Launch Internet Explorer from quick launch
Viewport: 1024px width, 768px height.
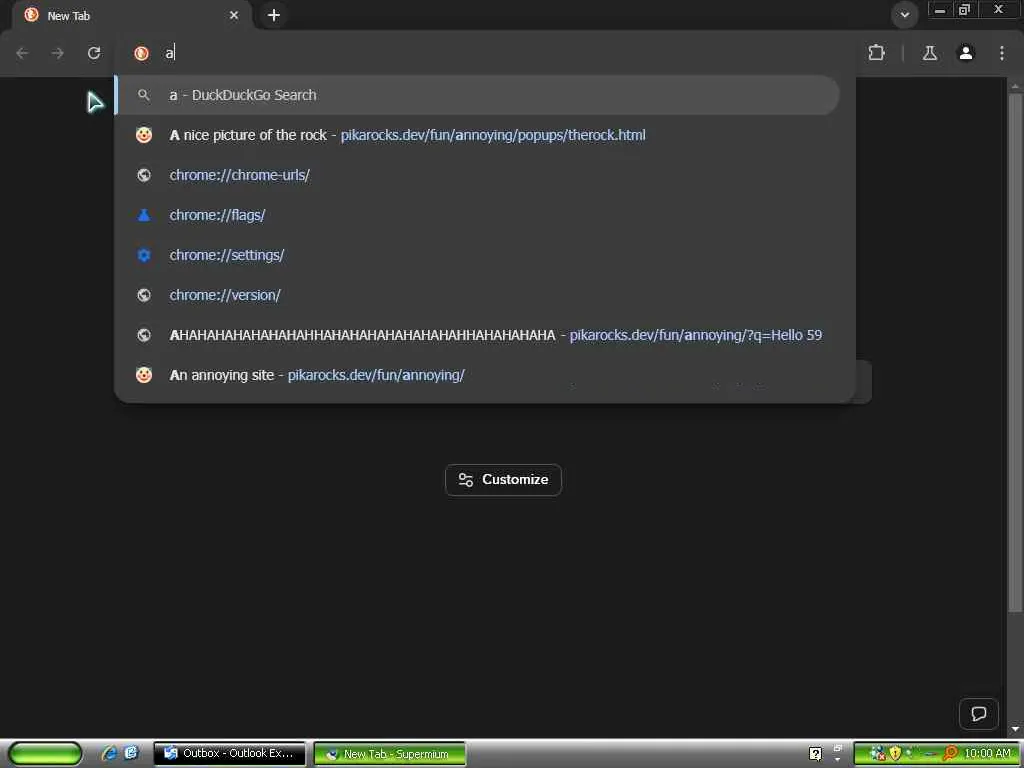click(109, 754)
